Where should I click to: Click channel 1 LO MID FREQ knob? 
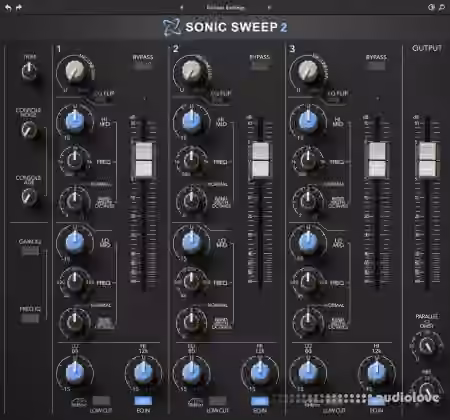[75, 282]
